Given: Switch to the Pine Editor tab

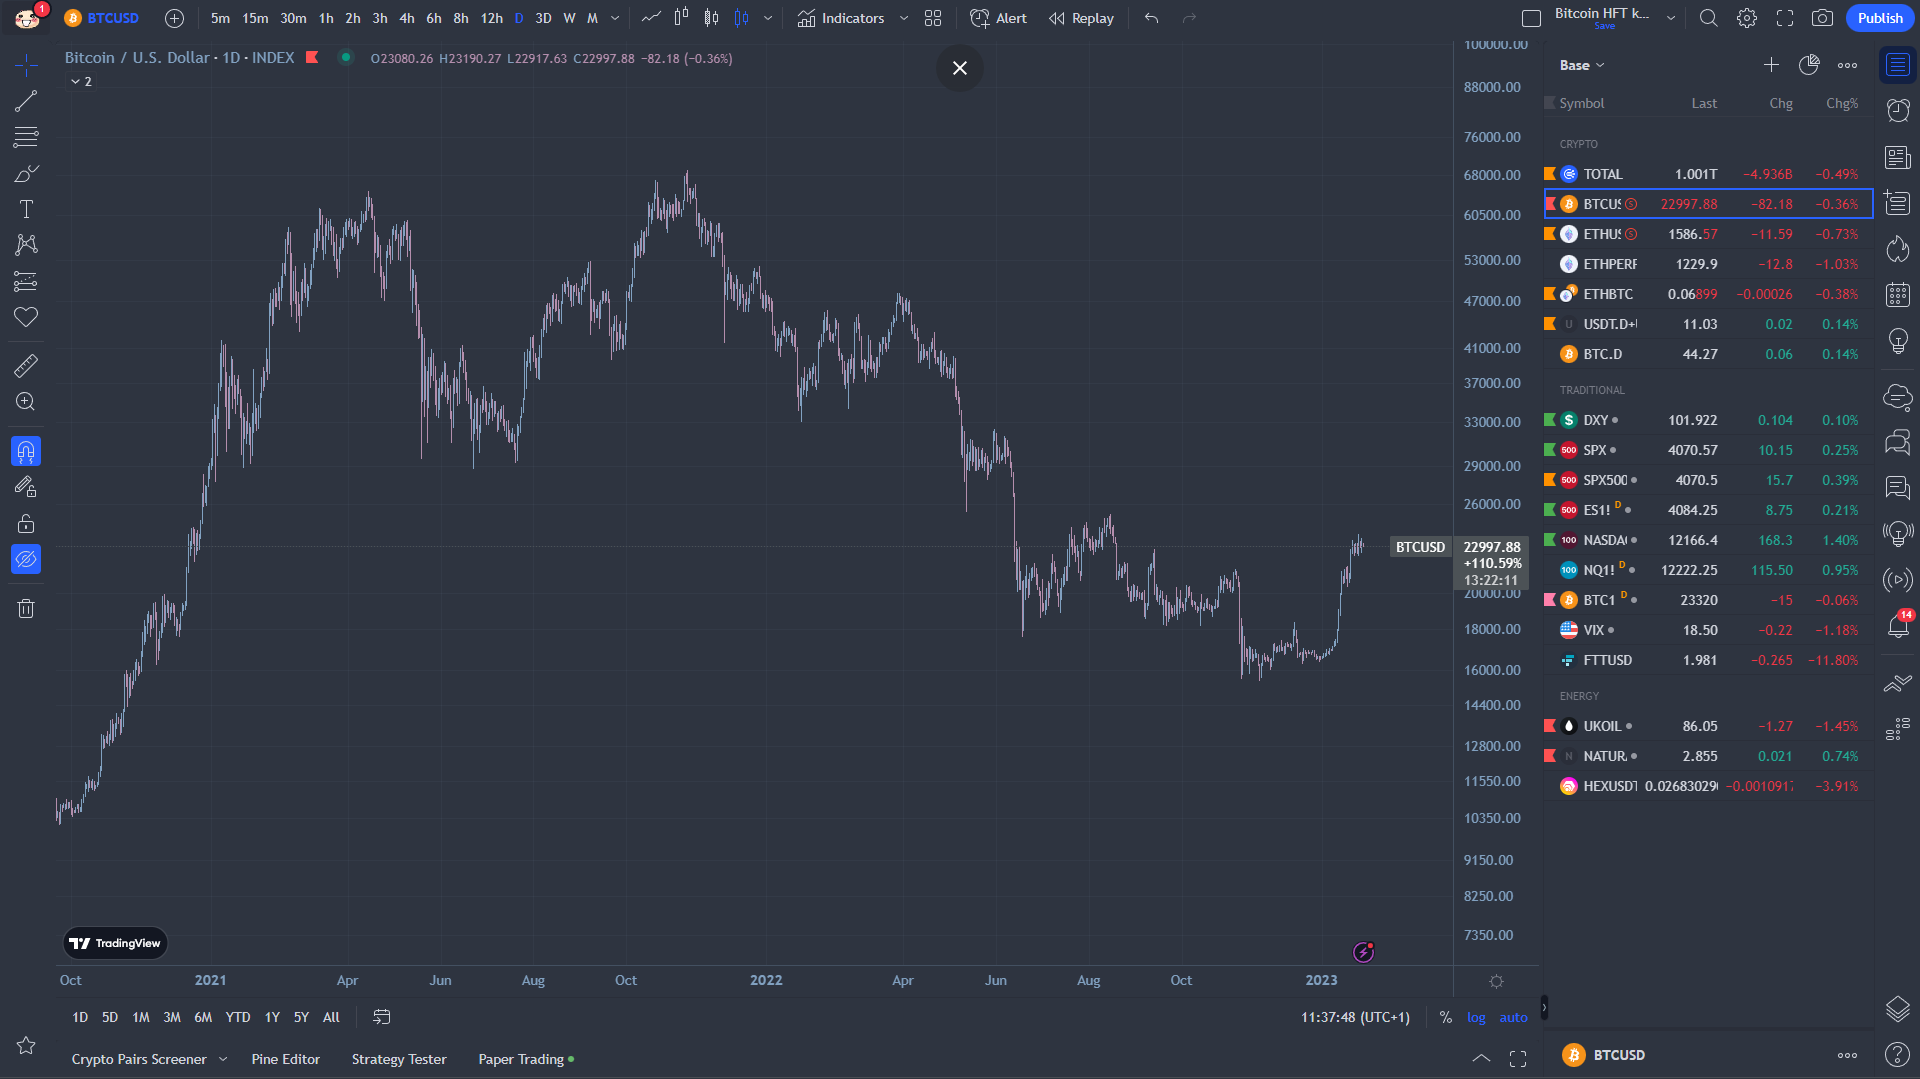Looking at the screenshot, I should click(x=285, y=1059).
